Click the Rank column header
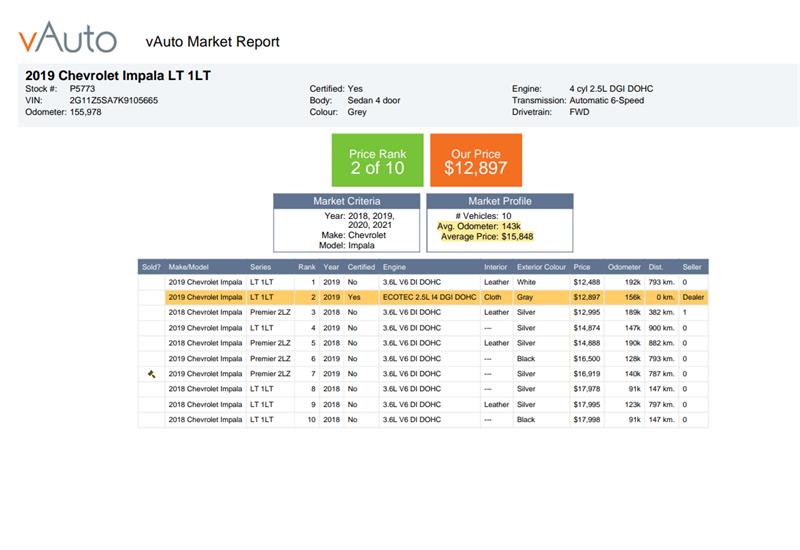Screen dimensions: 800x550 point(307,267)
